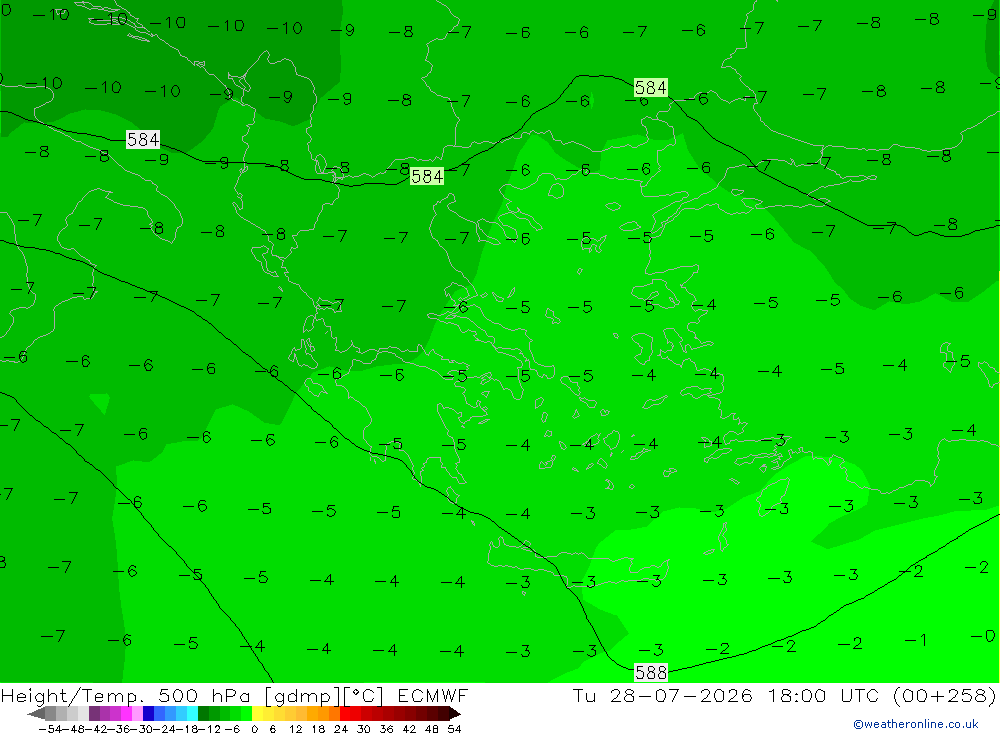Click the leftmost 584 contour label
Viewport: 1000px width, 733px height.
click(x=143, y=139)
